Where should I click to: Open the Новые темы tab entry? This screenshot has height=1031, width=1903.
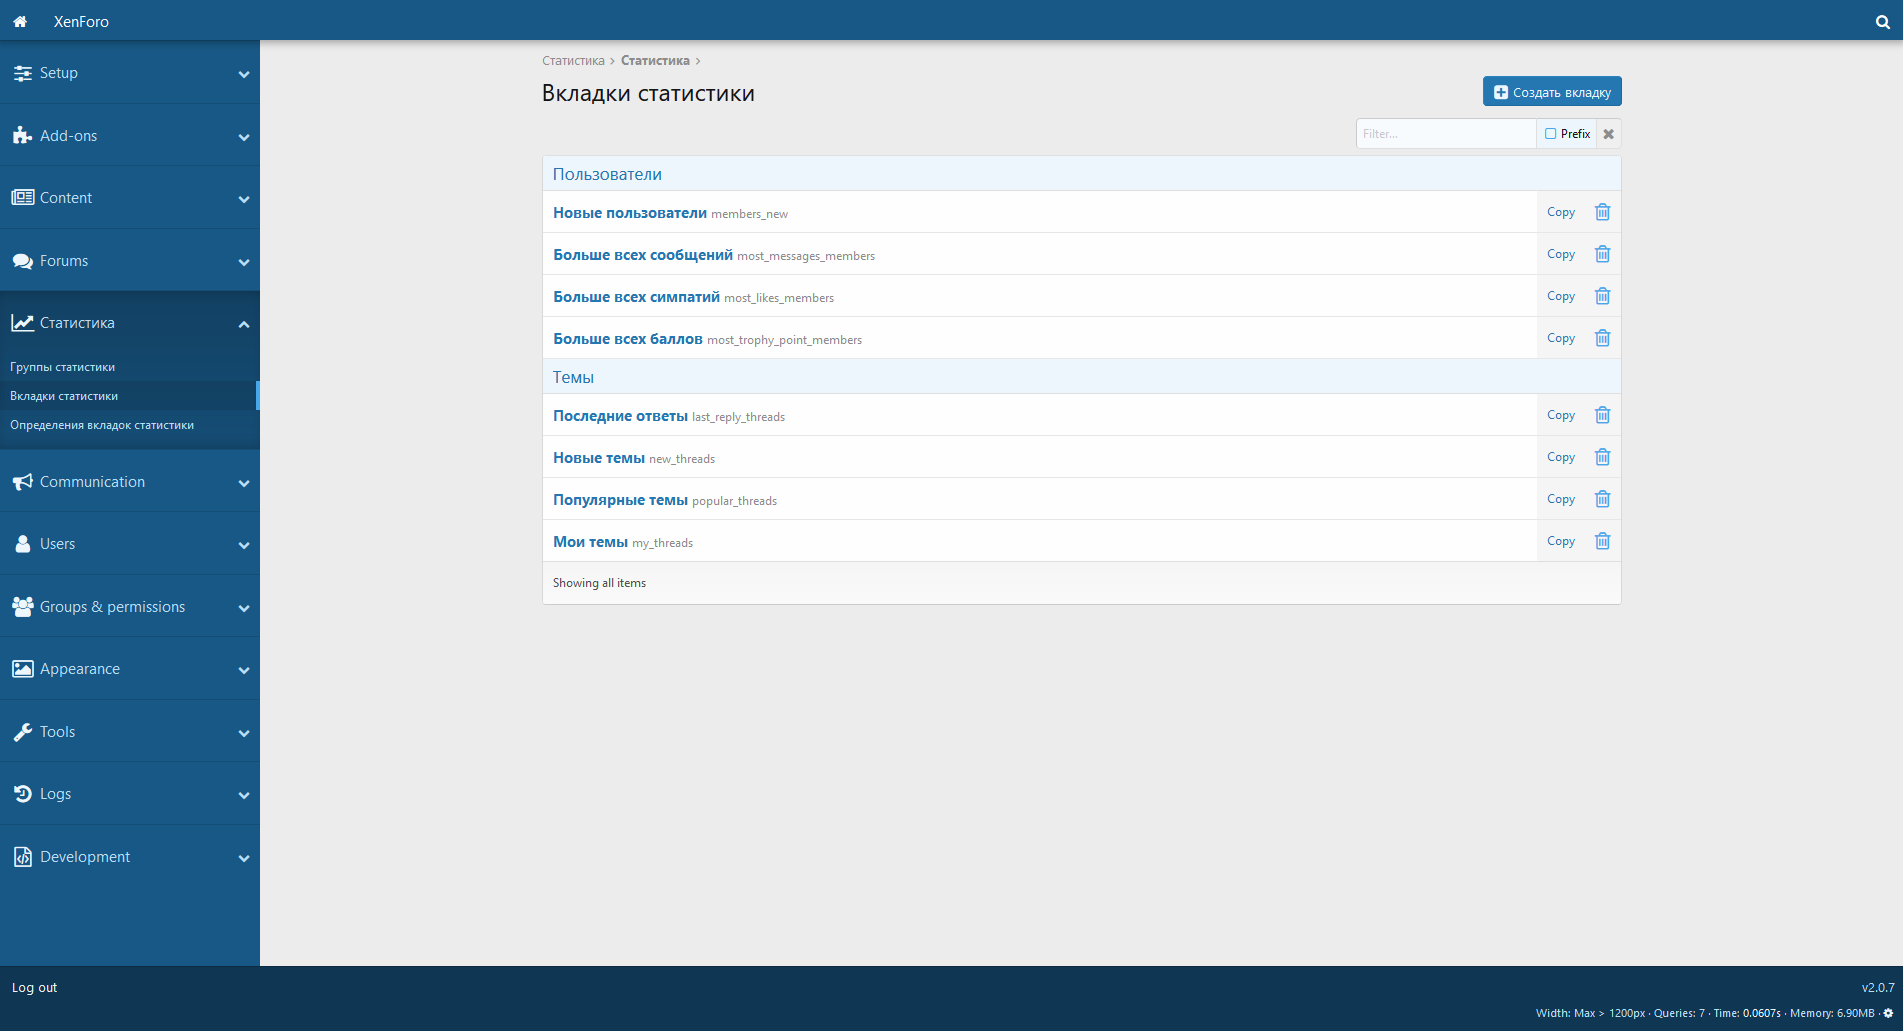click(x=599, y=458)
